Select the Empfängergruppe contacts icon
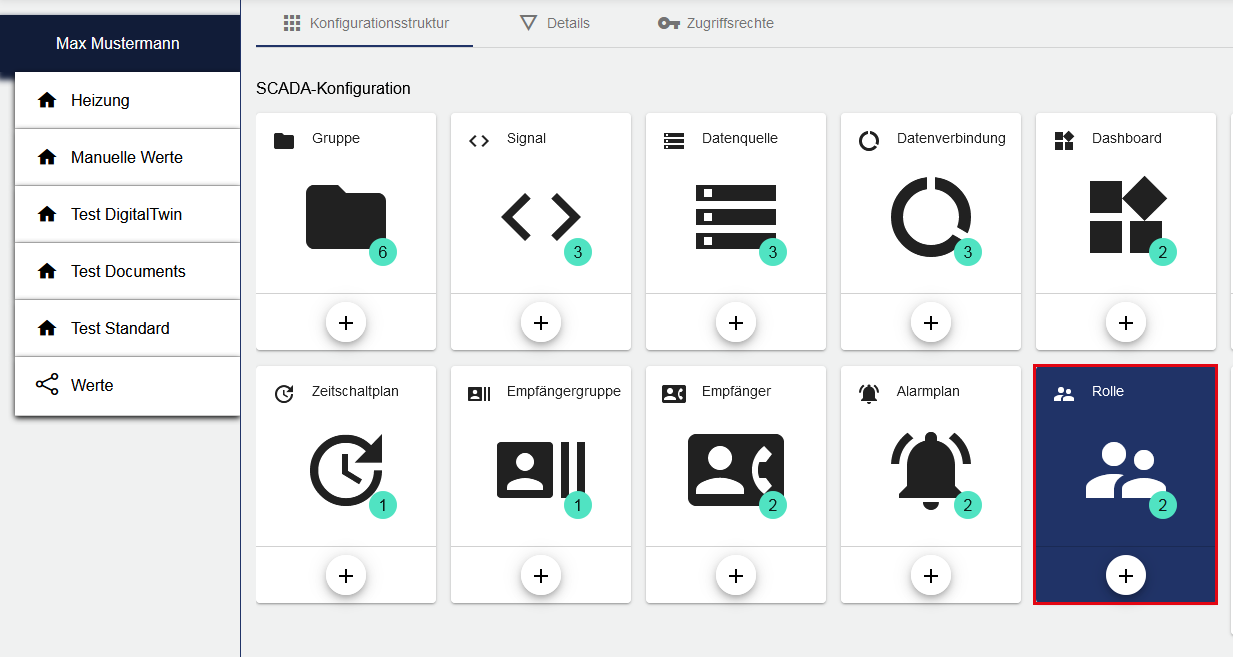This screenshot has width=1233, height=657. pyautogui.click(x=540, y=469)
